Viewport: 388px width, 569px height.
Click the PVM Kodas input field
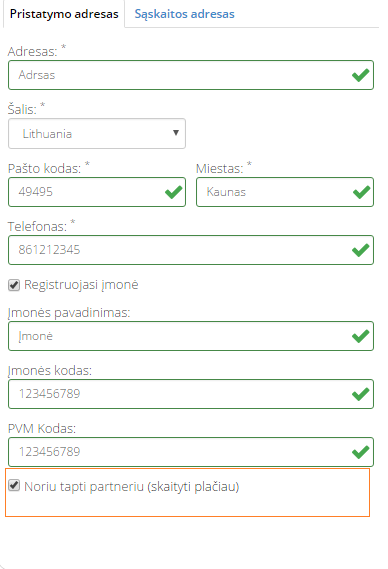click(x=191, y=452)
